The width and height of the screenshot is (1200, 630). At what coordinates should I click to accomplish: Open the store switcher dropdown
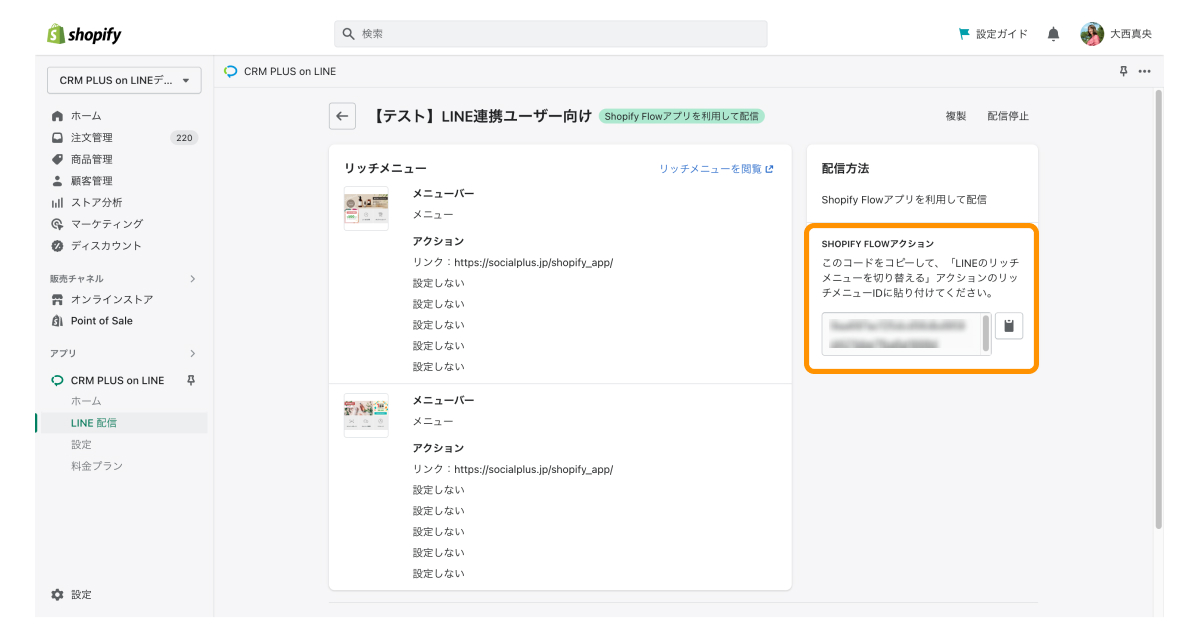click(123, 80)
